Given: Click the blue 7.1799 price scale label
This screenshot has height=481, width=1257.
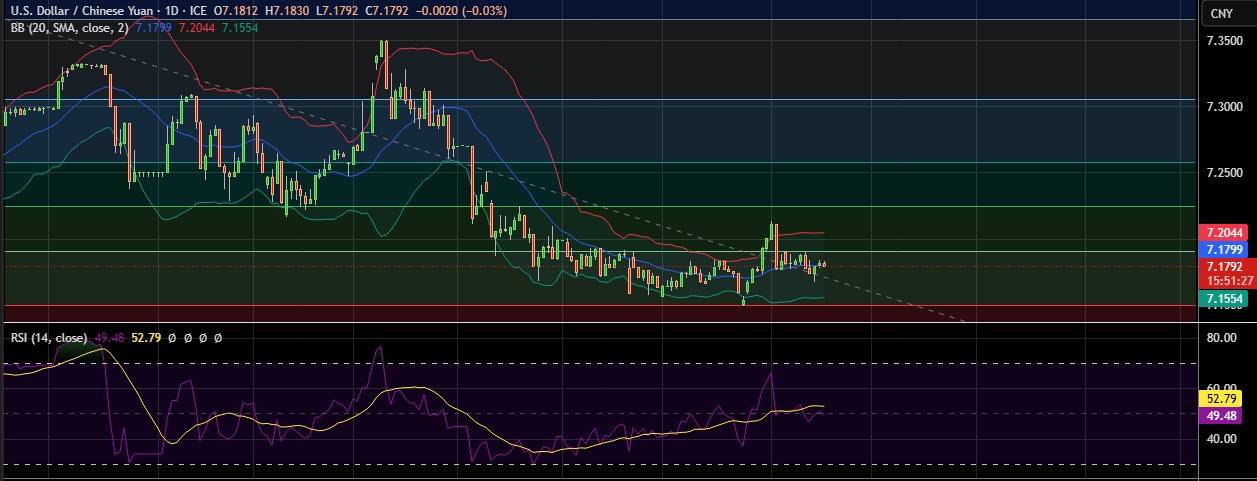Looking at the screenshot, I should [x=1224, y=249].
